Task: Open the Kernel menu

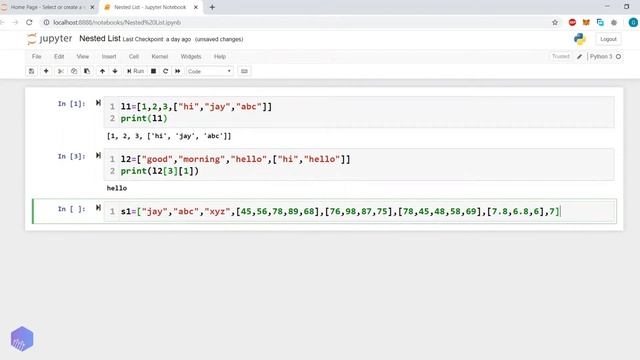Action: 160,56
